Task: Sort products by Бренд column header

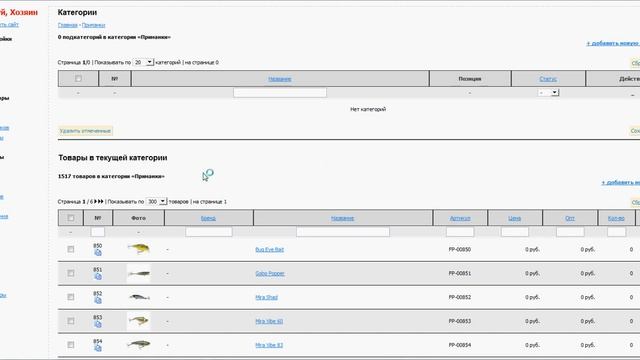Action: coord(208,218)
